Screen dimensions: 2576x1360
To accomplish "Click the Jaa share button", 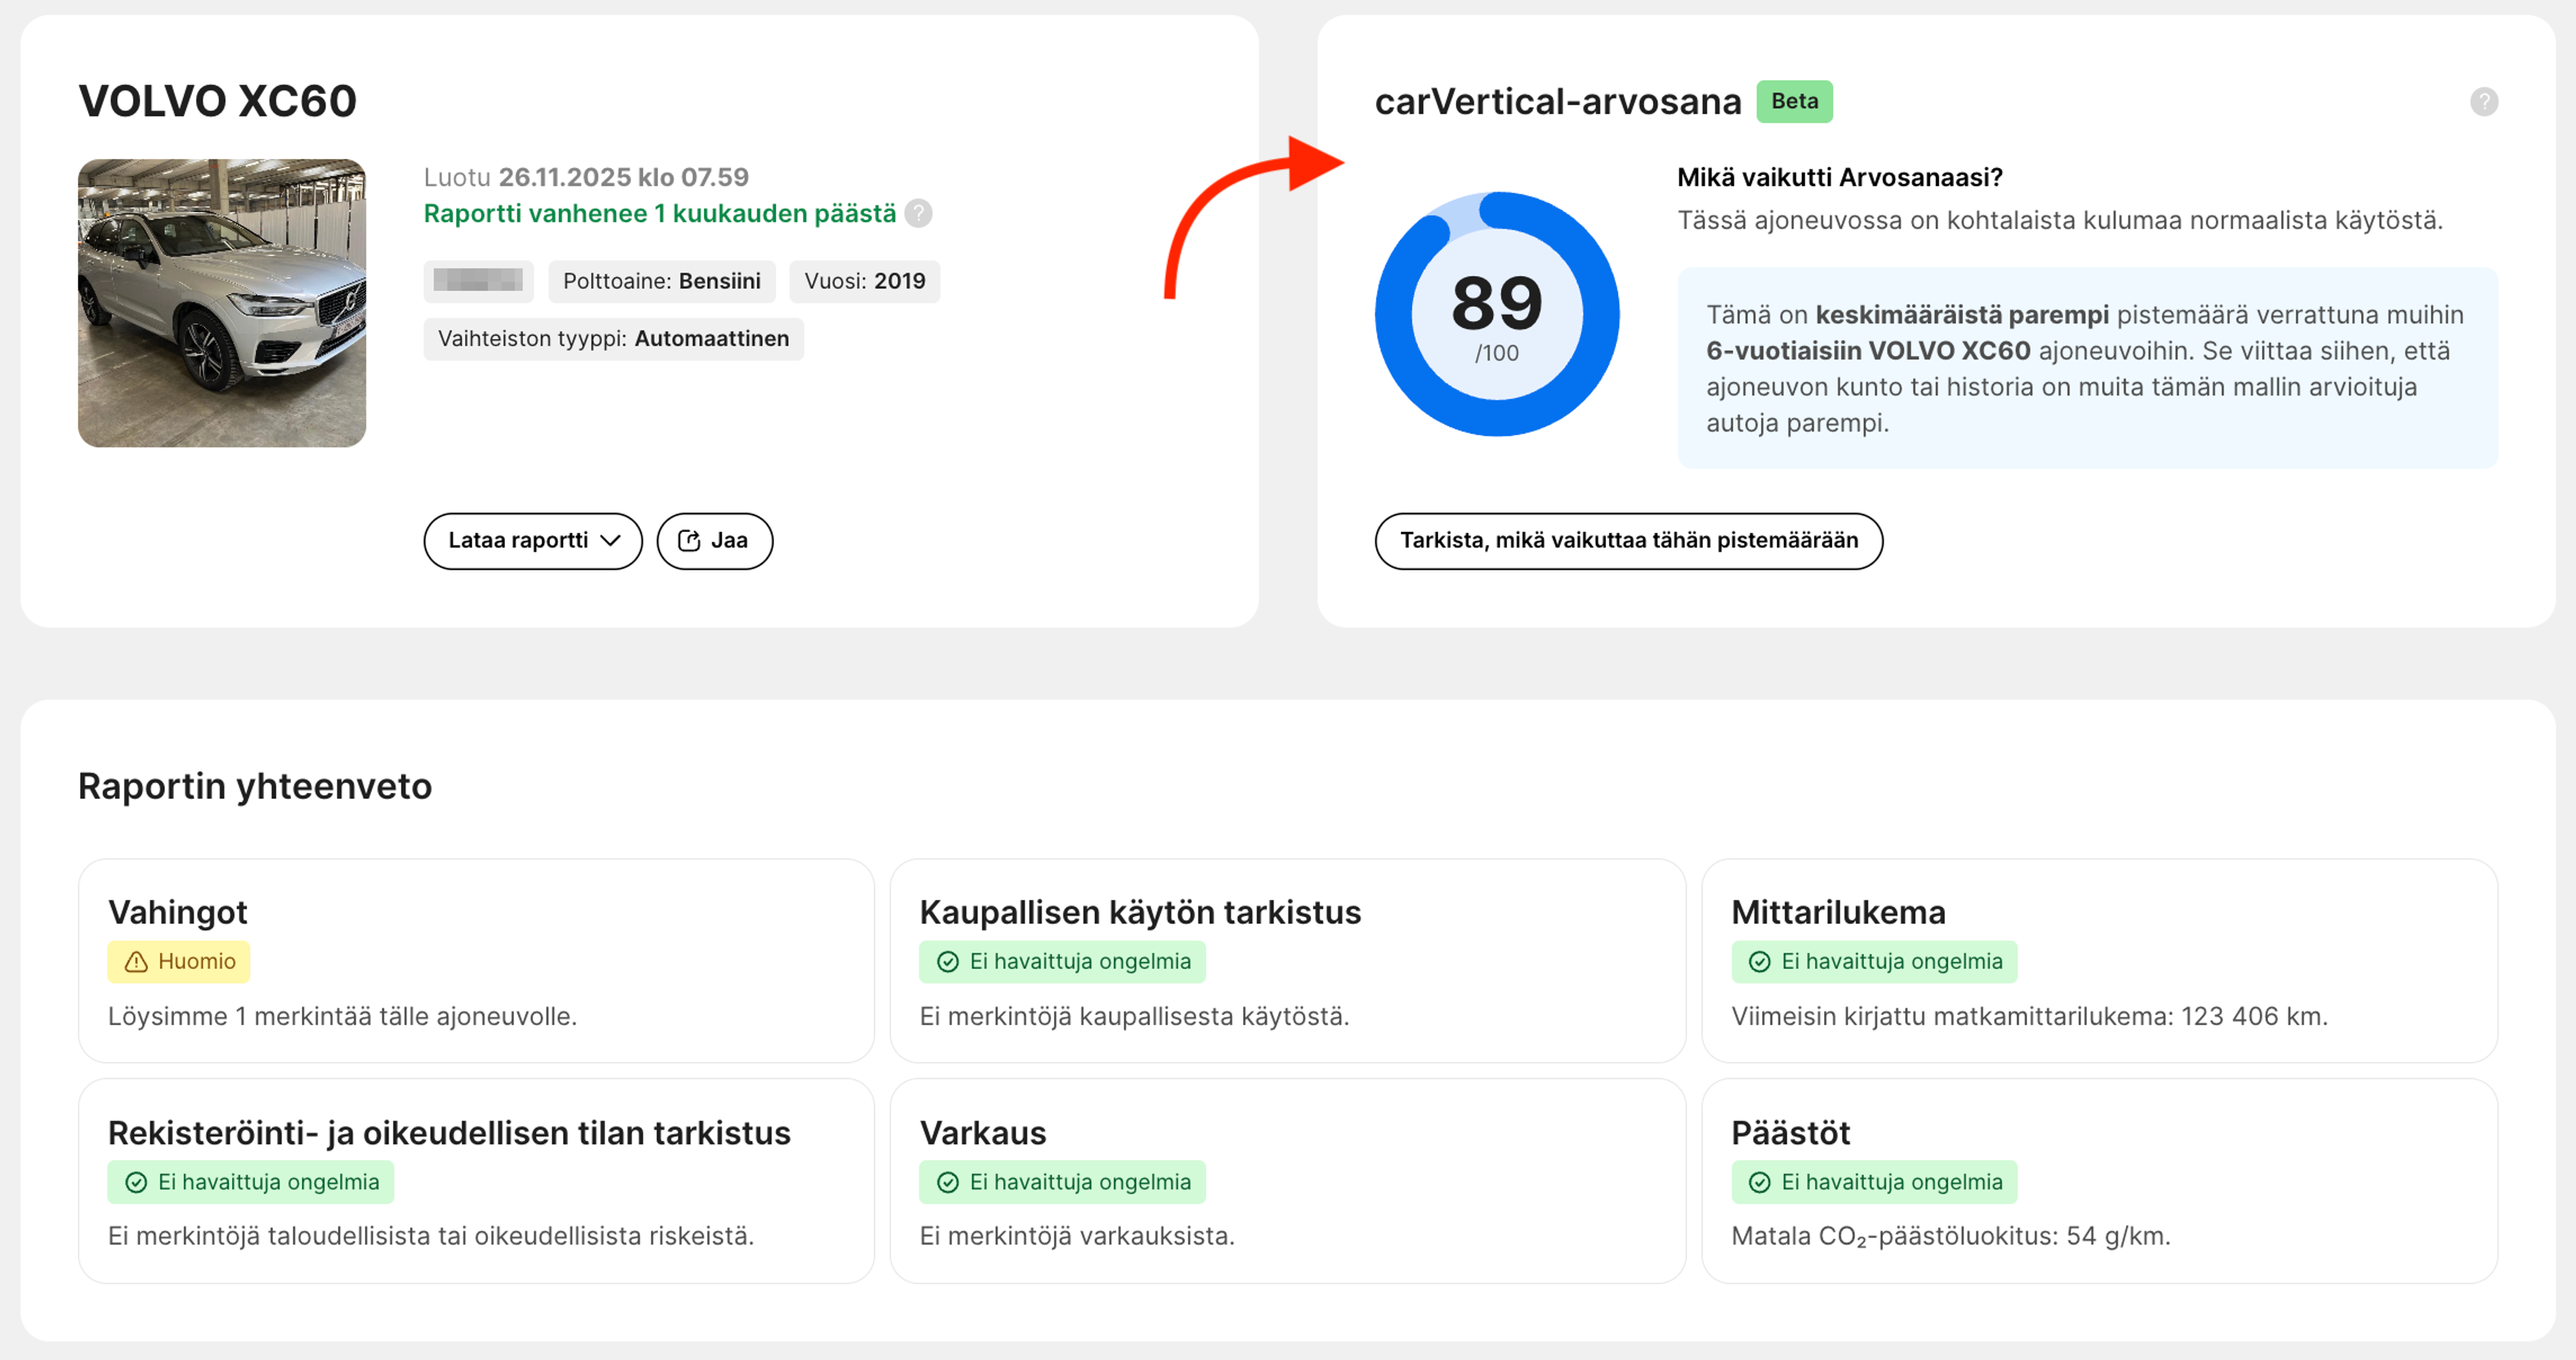I will pos(714,541).
